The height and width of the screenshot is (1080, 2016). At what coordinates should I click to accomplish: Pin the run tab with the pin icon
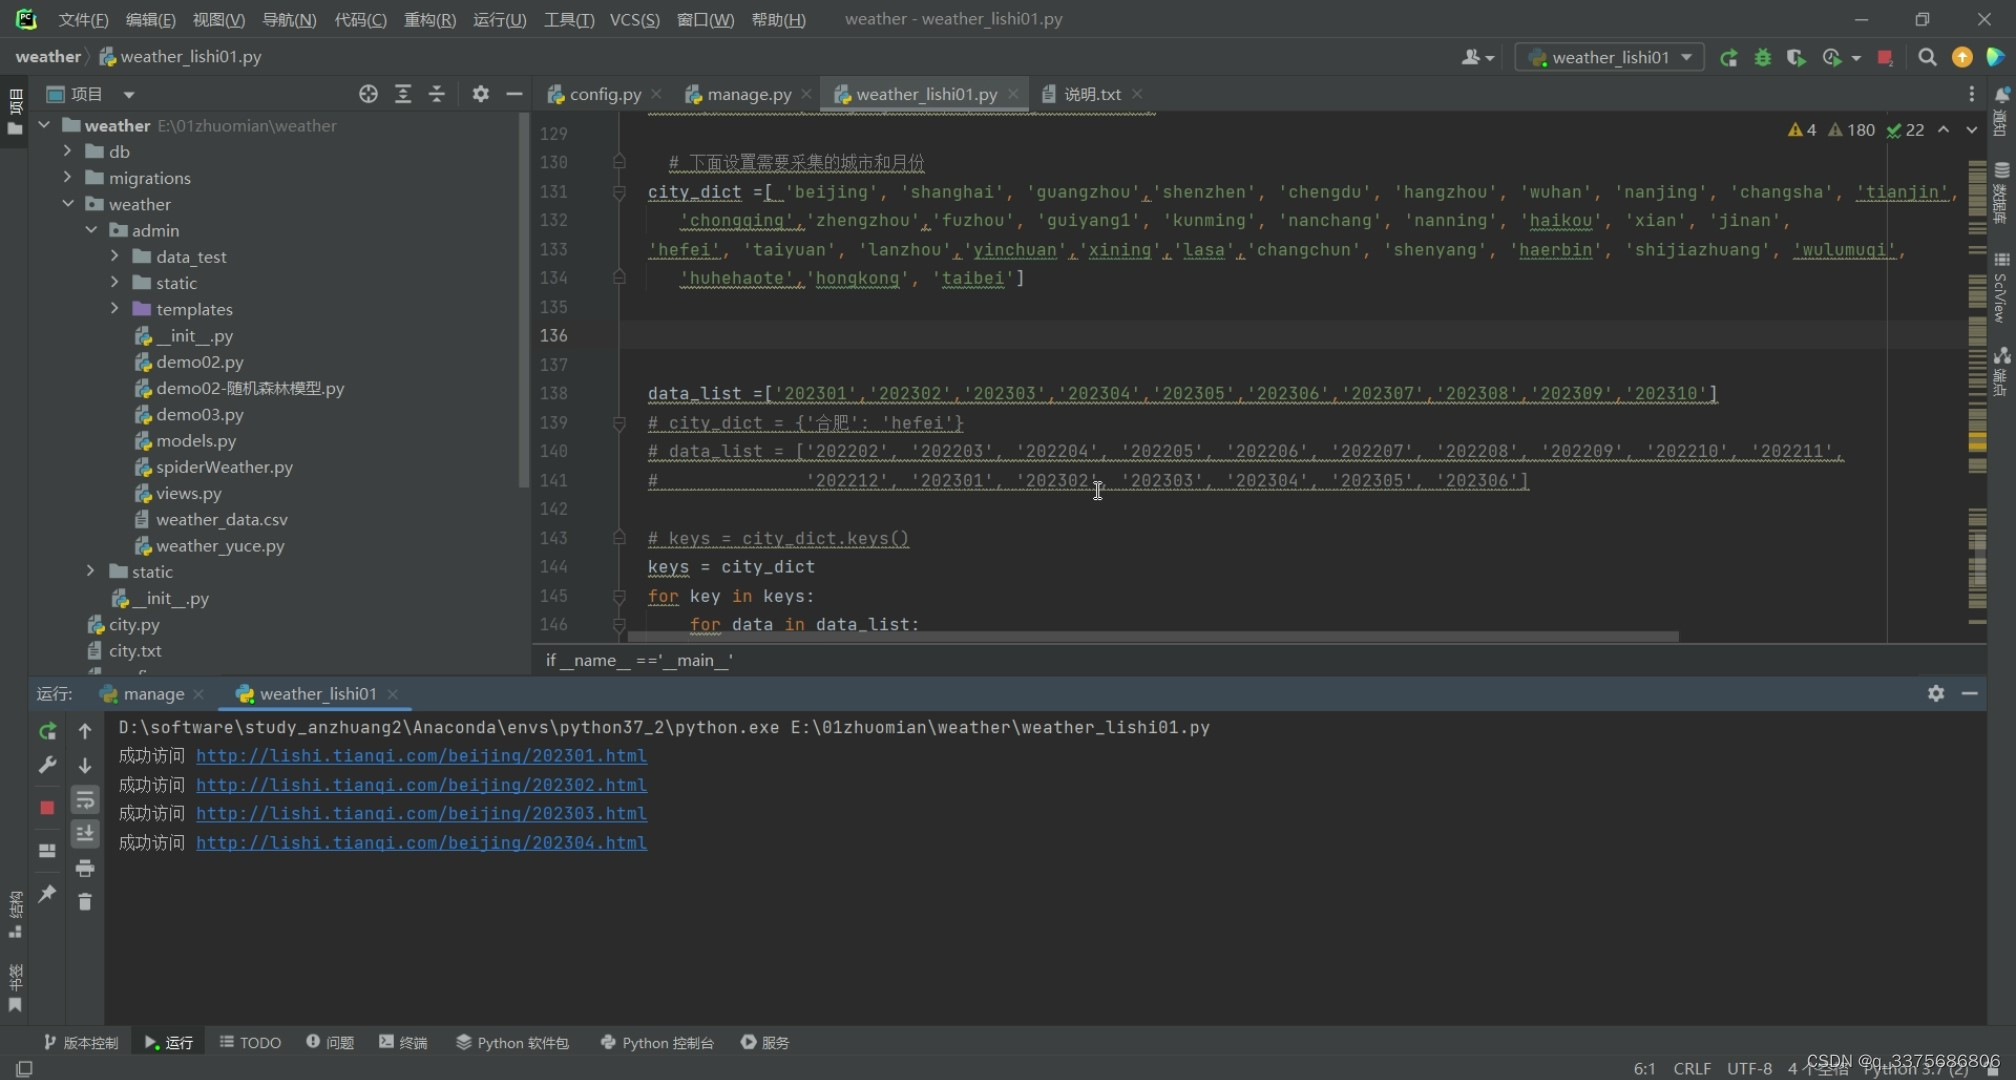[47, 893]
